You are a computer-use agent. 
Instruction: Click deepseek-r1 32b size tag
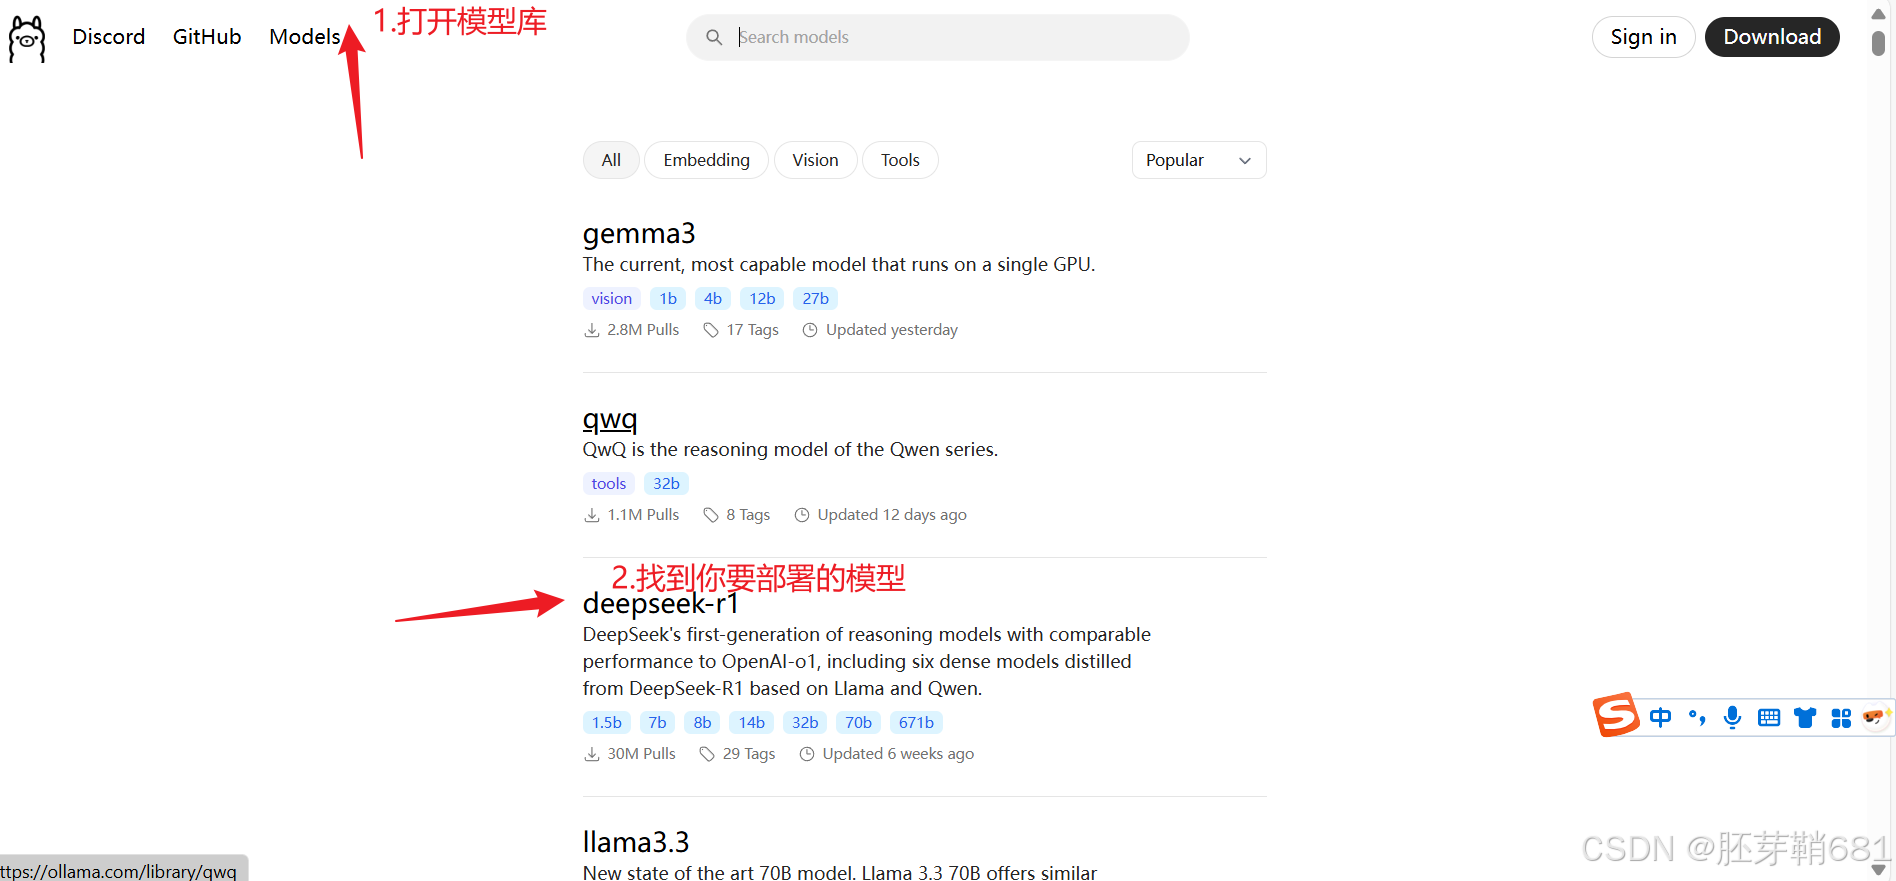(x=805, y=722)
